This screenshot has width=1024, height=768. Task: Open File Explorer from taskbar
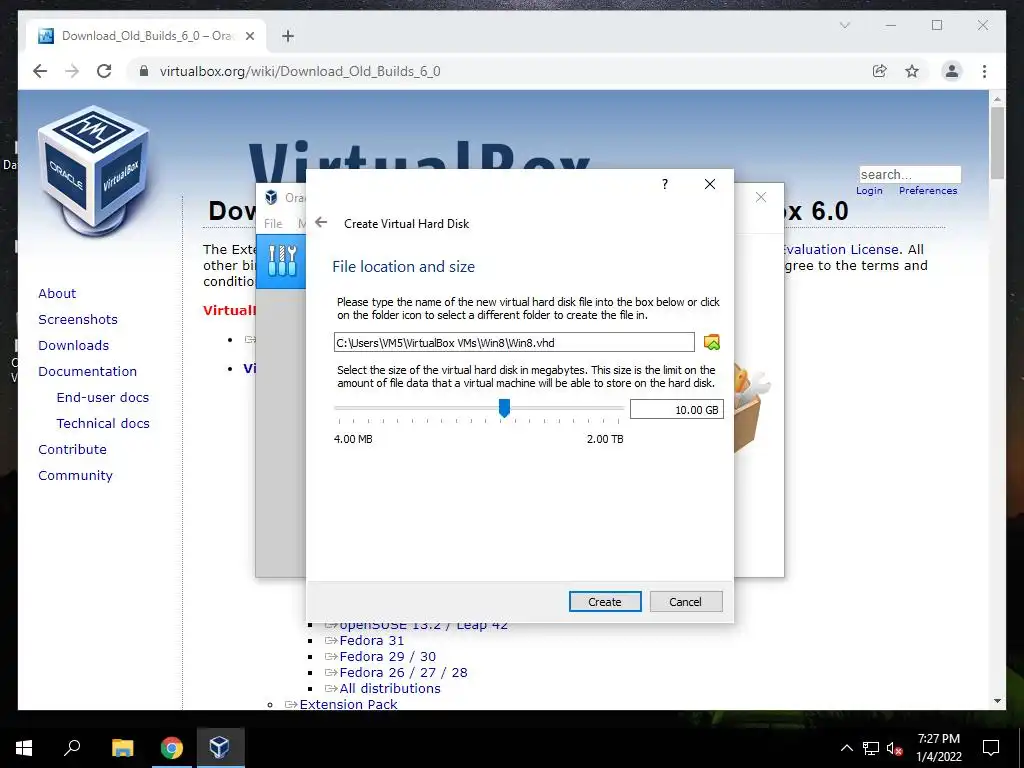click(x=122, y=748)
